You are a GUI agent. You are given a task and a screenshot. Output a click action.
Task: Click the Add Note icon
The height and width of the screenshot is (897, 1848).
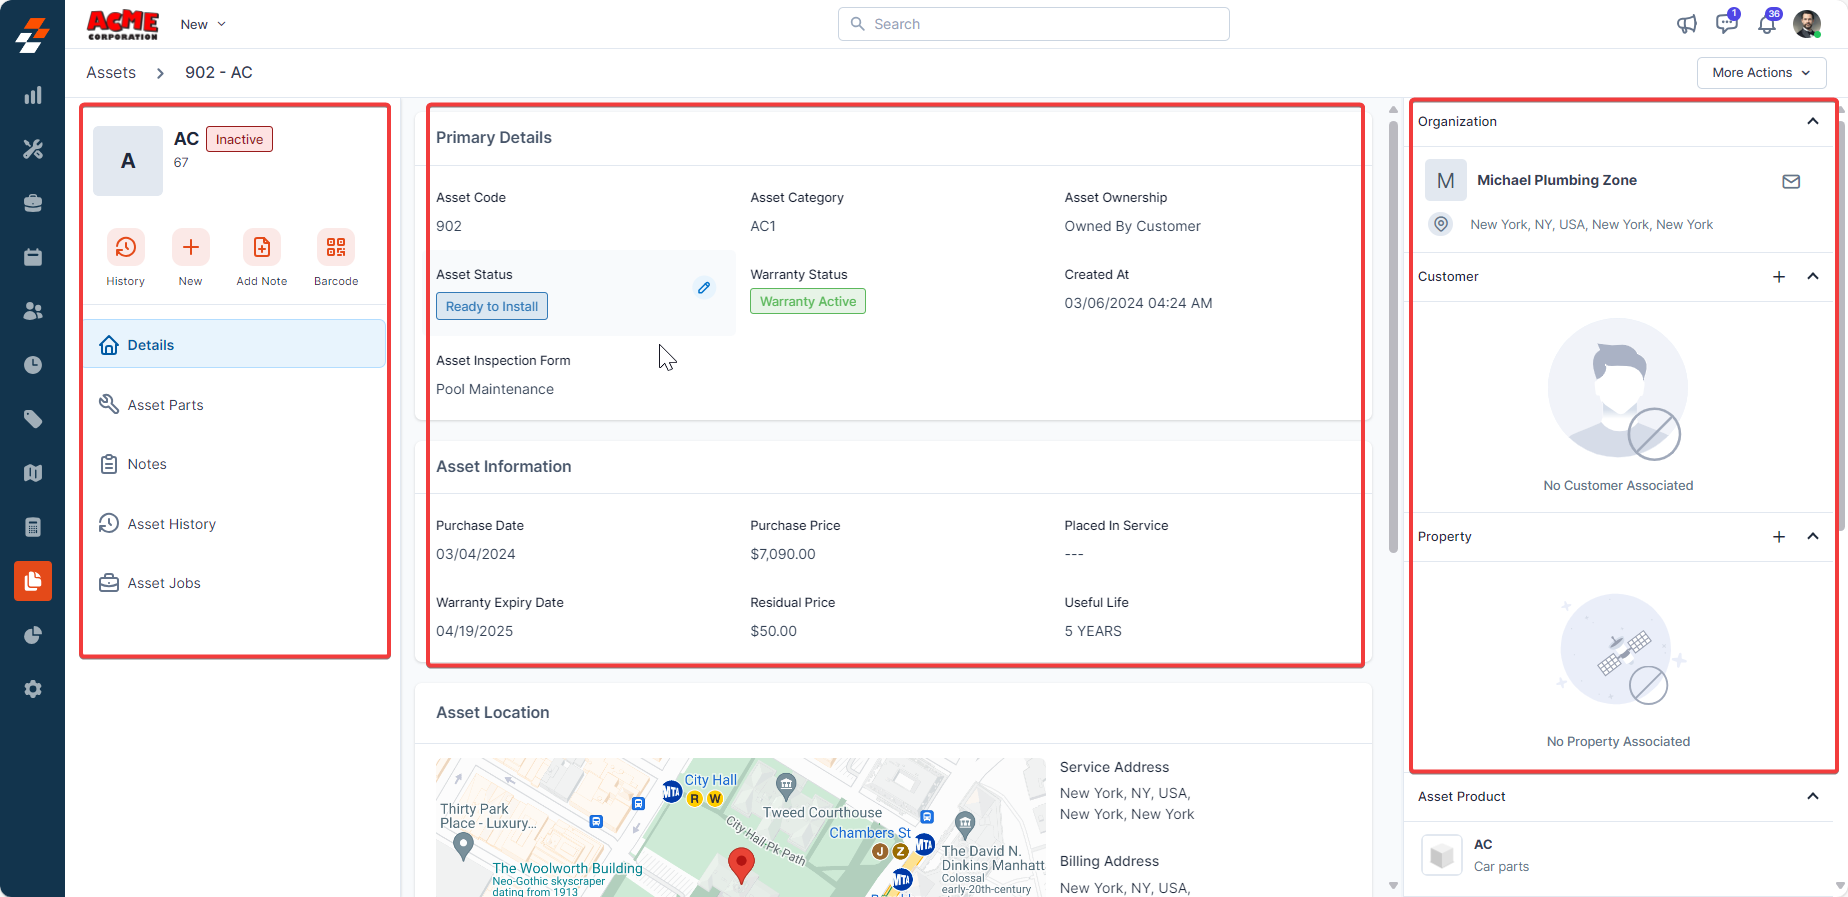click(261, 247)
